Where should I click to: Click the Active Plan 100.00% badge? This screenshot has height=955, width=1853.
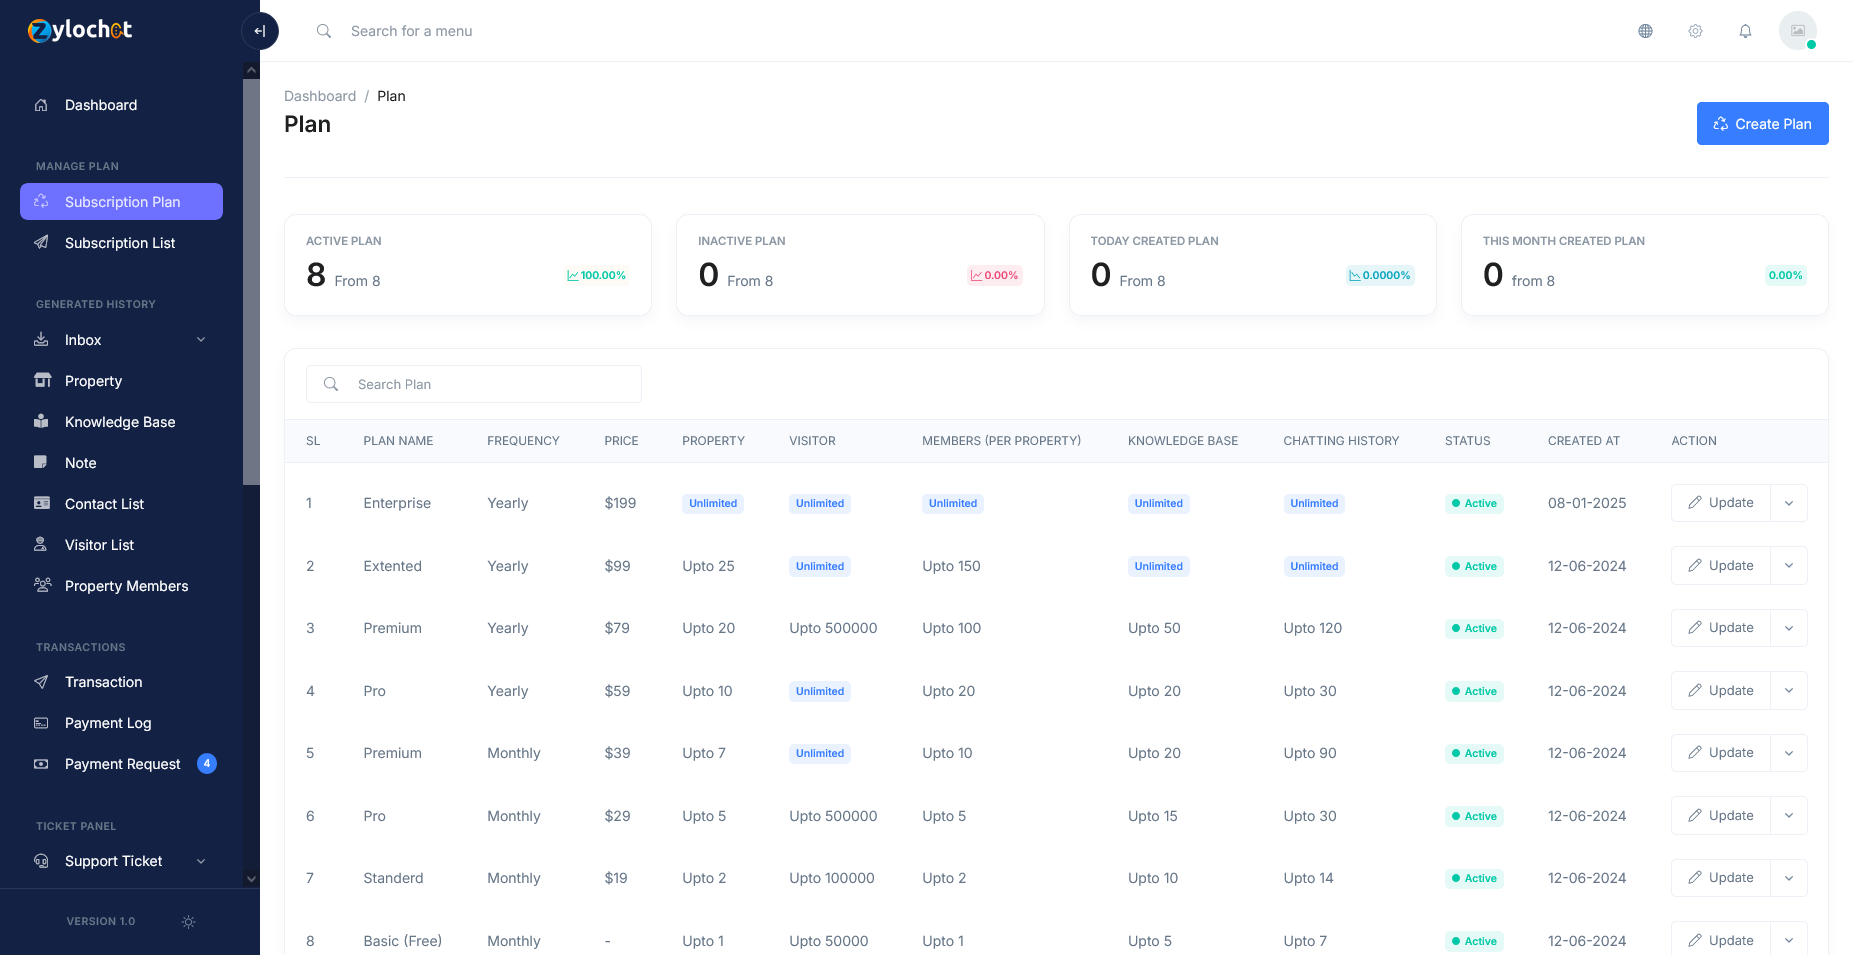(596, 275)
